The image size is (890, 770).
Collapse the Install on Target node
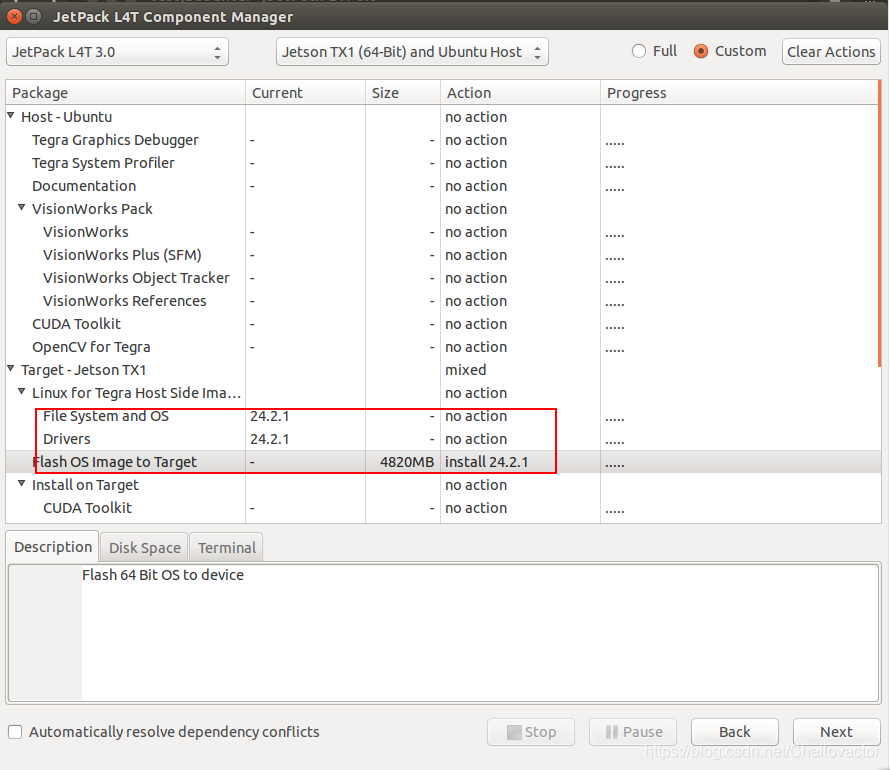point(22,483)
